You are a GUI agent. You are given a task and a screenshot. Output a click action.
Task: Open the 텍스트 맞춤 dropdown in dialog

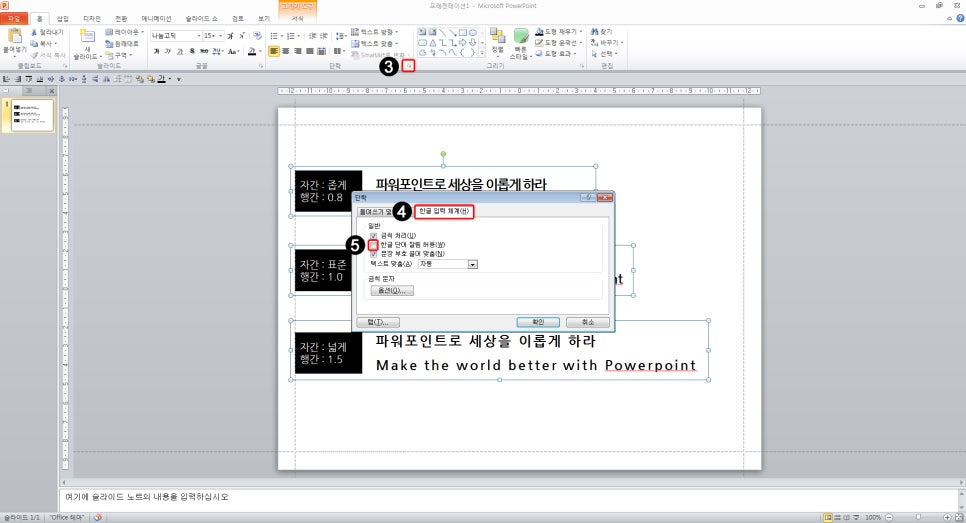tap(473, 264)
